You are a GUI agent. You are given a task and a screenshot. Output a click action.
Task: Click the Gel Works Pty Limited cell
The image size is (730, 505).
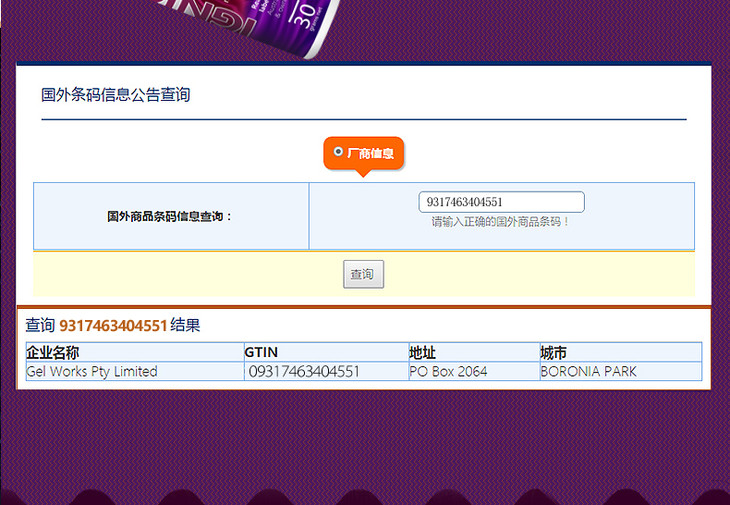point(135,371)
